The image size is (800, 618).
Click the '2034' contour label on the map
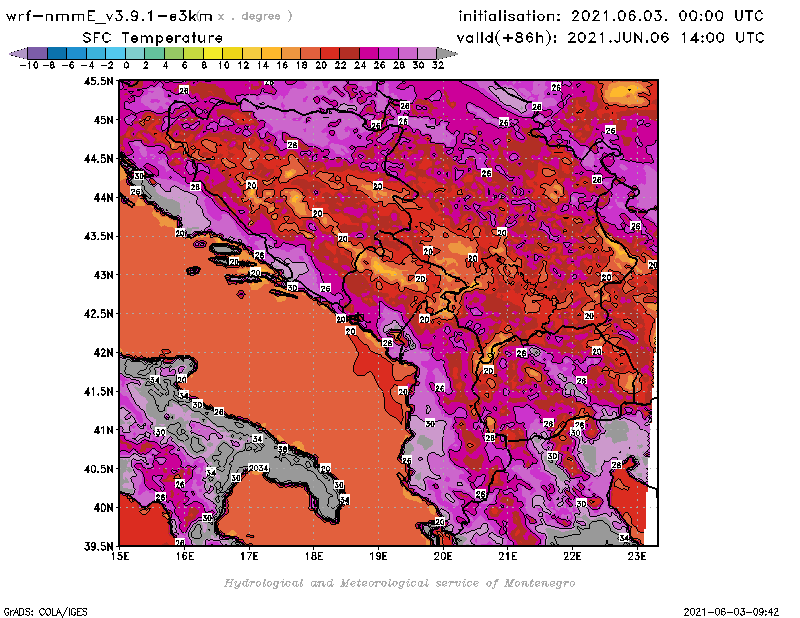point(259,468)
